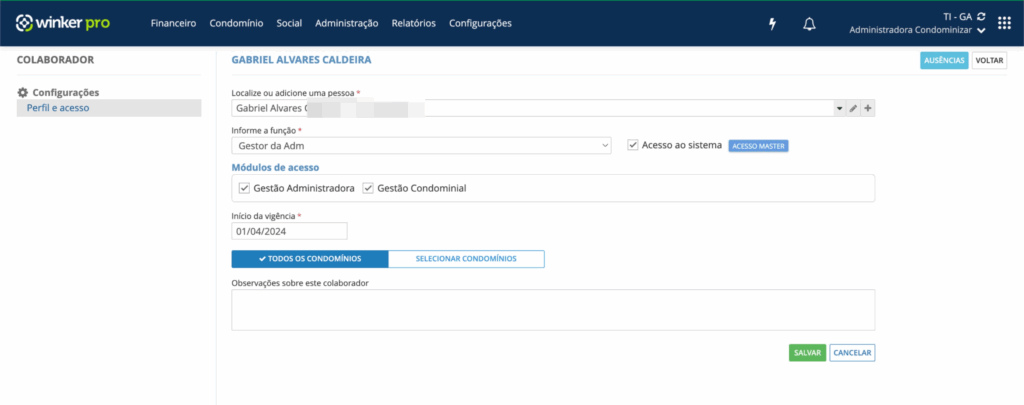Screen dimensions: 1024x405
Task: Expand the person search dropdown arrow
Action: coord(840,108)
